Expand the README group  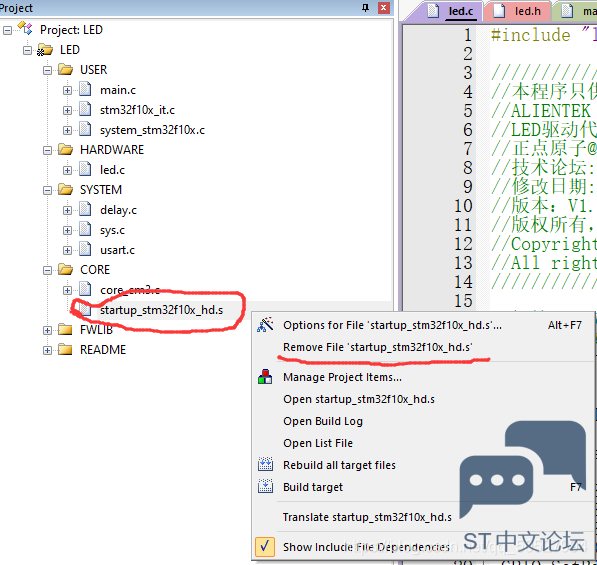(47, 350)
